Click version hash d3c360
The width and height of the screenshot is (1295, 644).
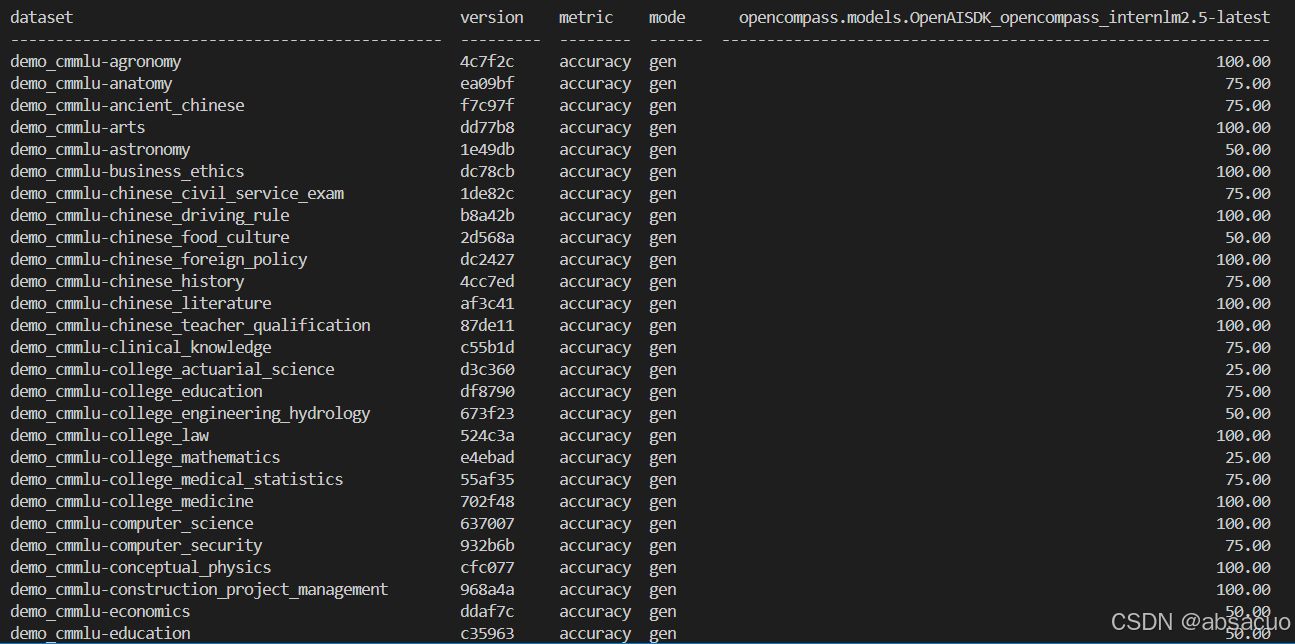click(487, 369)
